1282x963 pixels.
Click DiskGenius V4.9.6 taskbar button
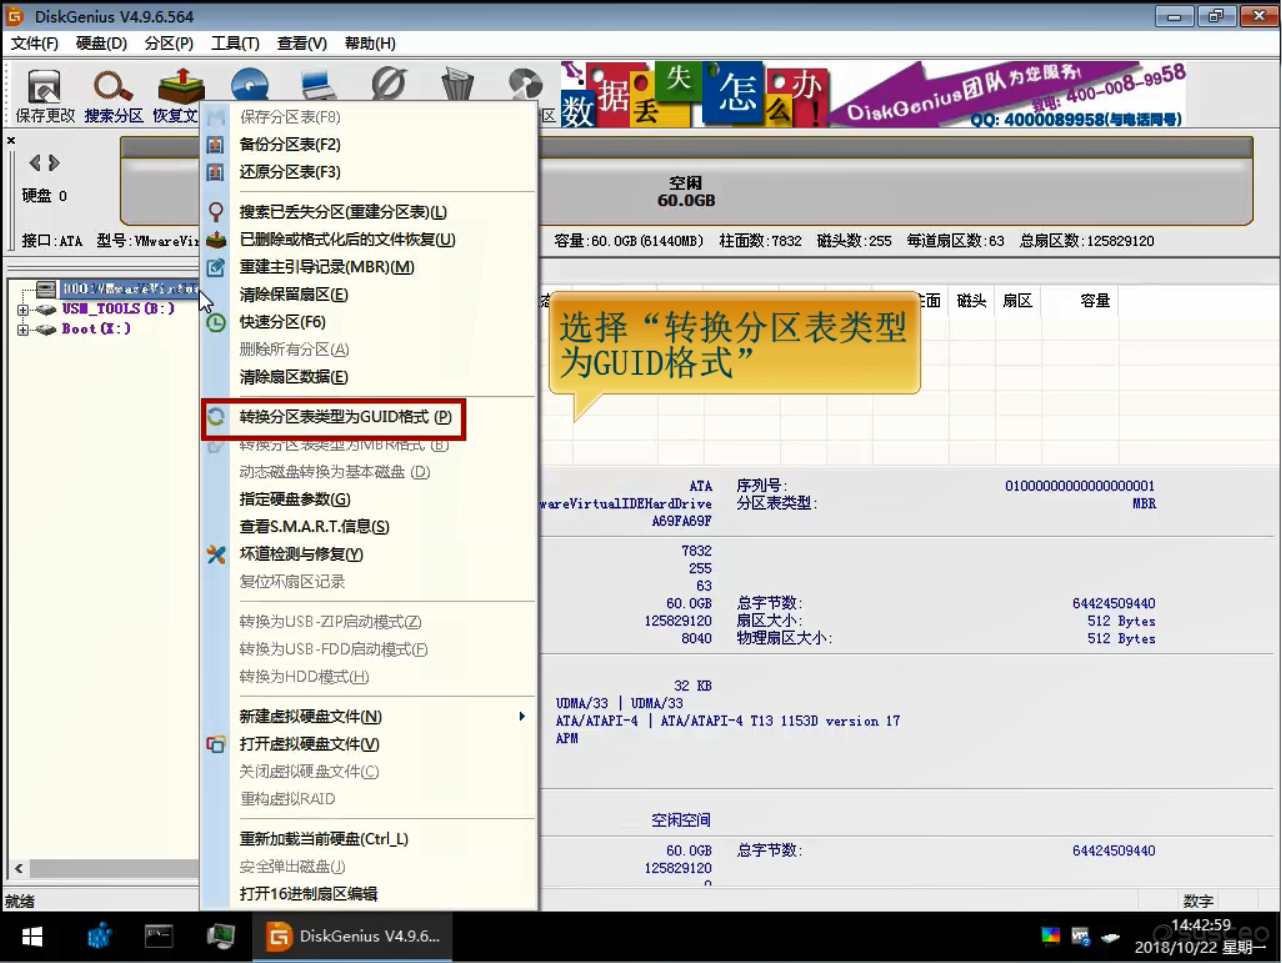pyautogui.click(x=353, y=937)
